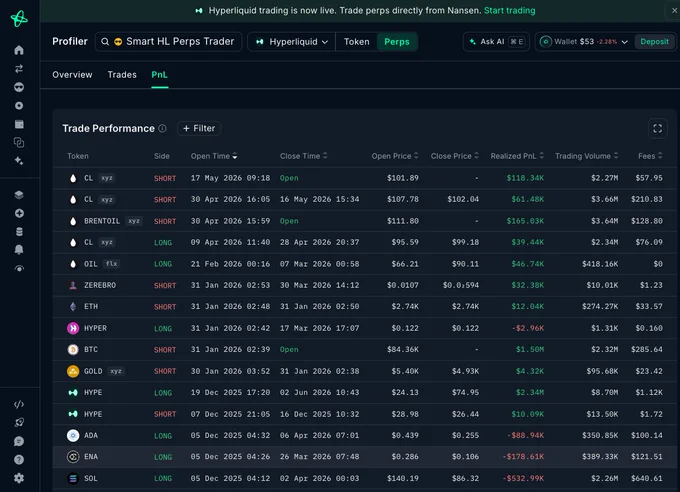Open the bell alerts icon in sidebar
Image resolution: width=680 pixels, height=492 pixels.
point(19,249)
